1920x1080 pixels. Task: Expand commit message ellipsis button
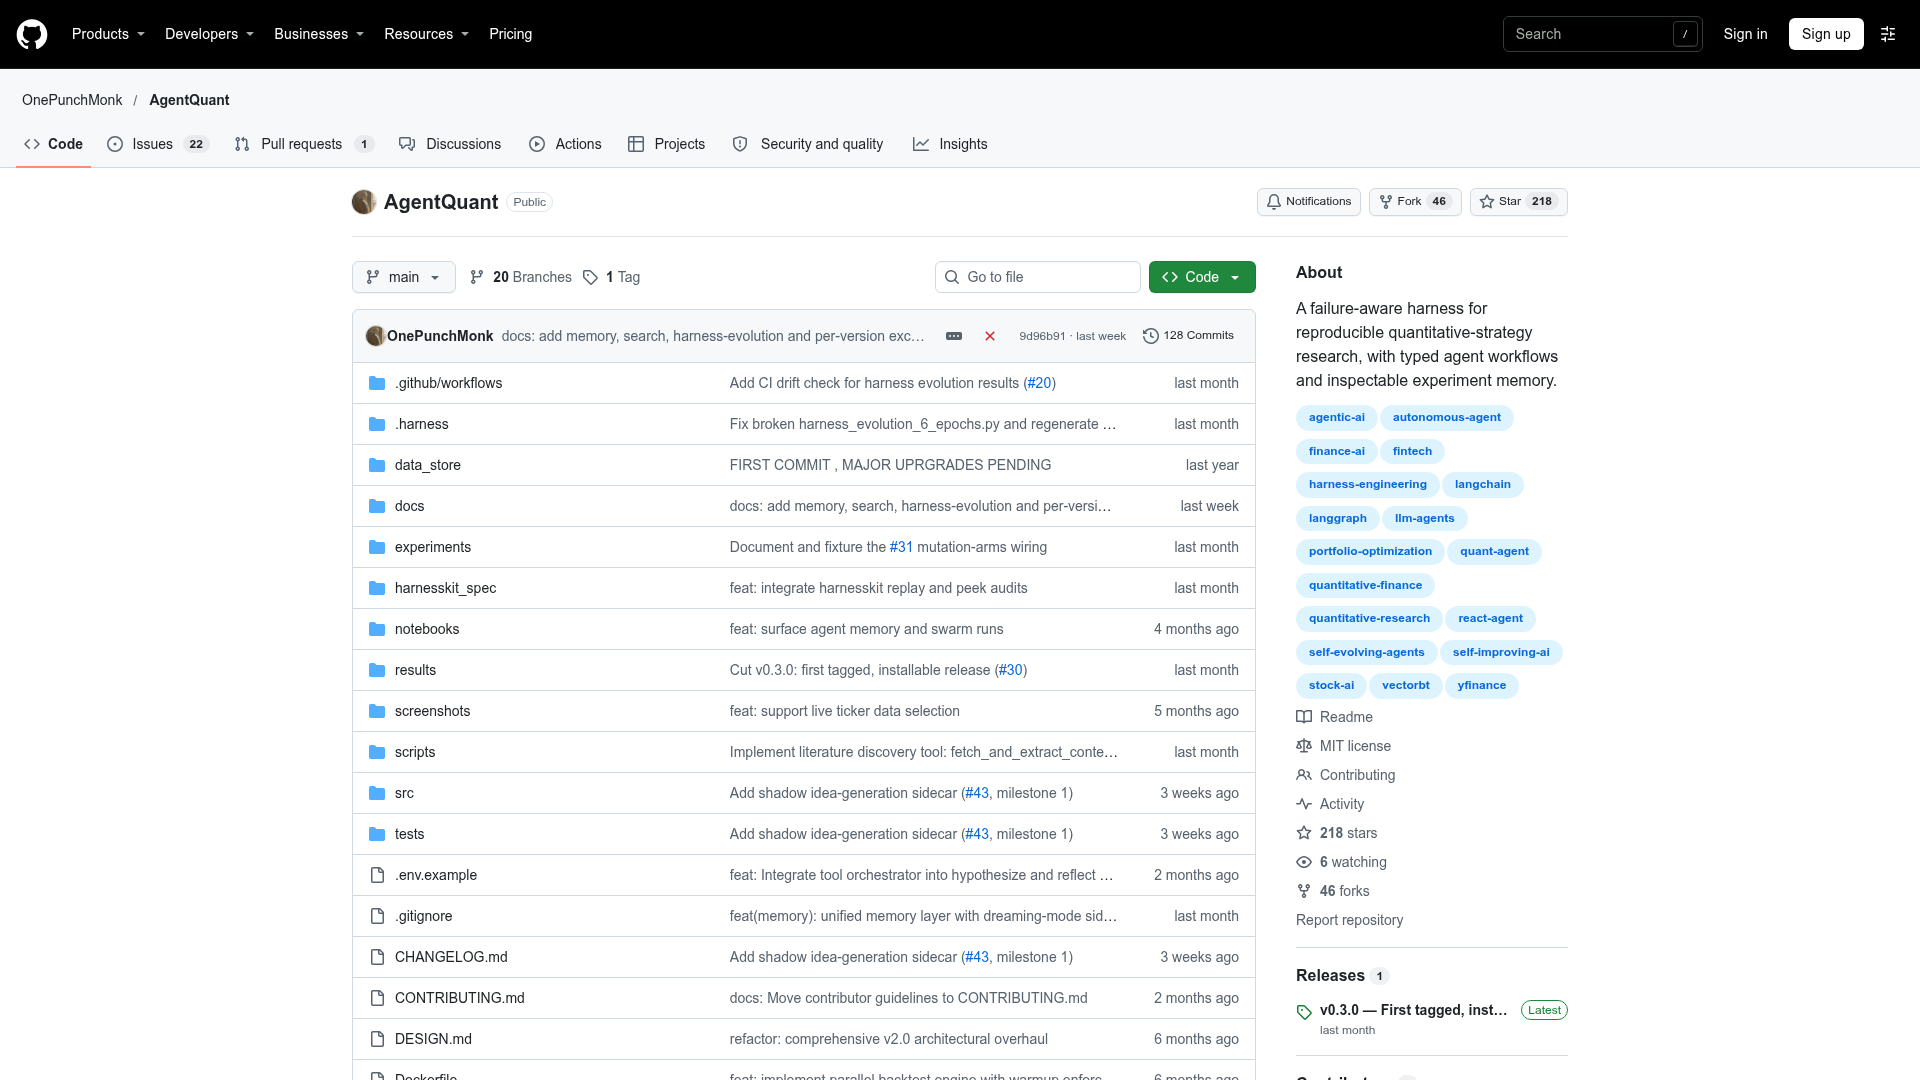point(954,336)
